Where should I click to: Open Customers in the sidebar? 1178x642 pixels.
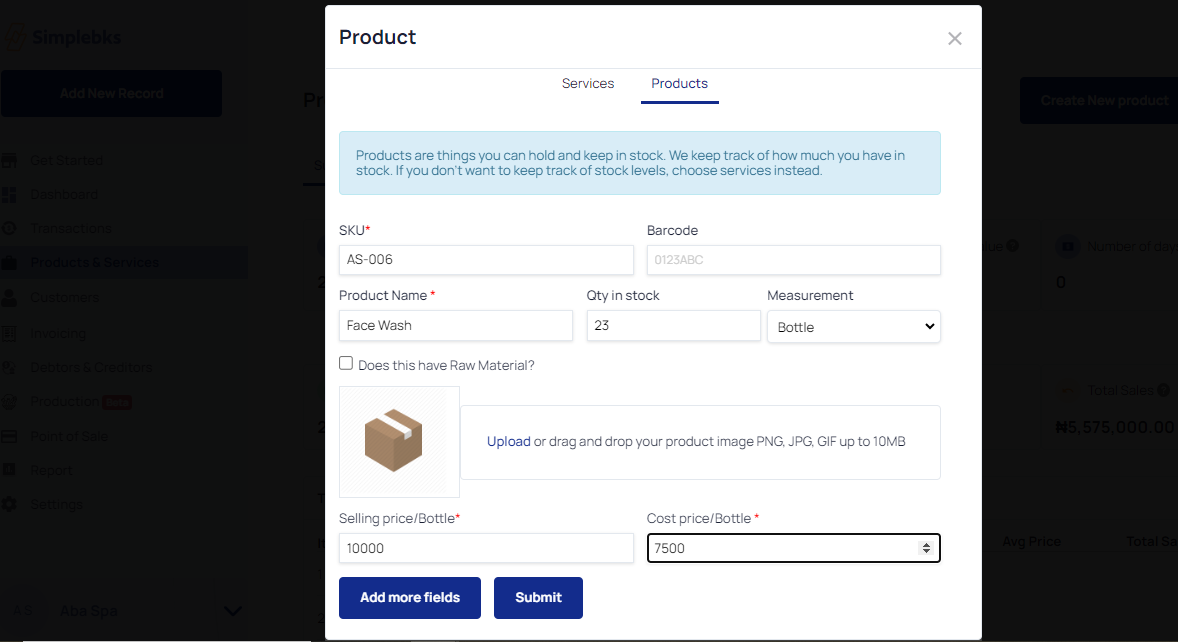click(65, 298)
